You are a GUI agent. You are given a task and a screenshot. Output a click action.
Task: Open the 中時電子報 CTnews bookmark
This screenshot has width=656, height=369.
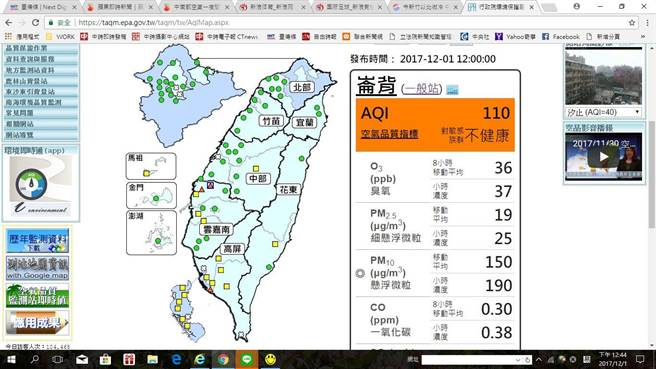point(226,37)
